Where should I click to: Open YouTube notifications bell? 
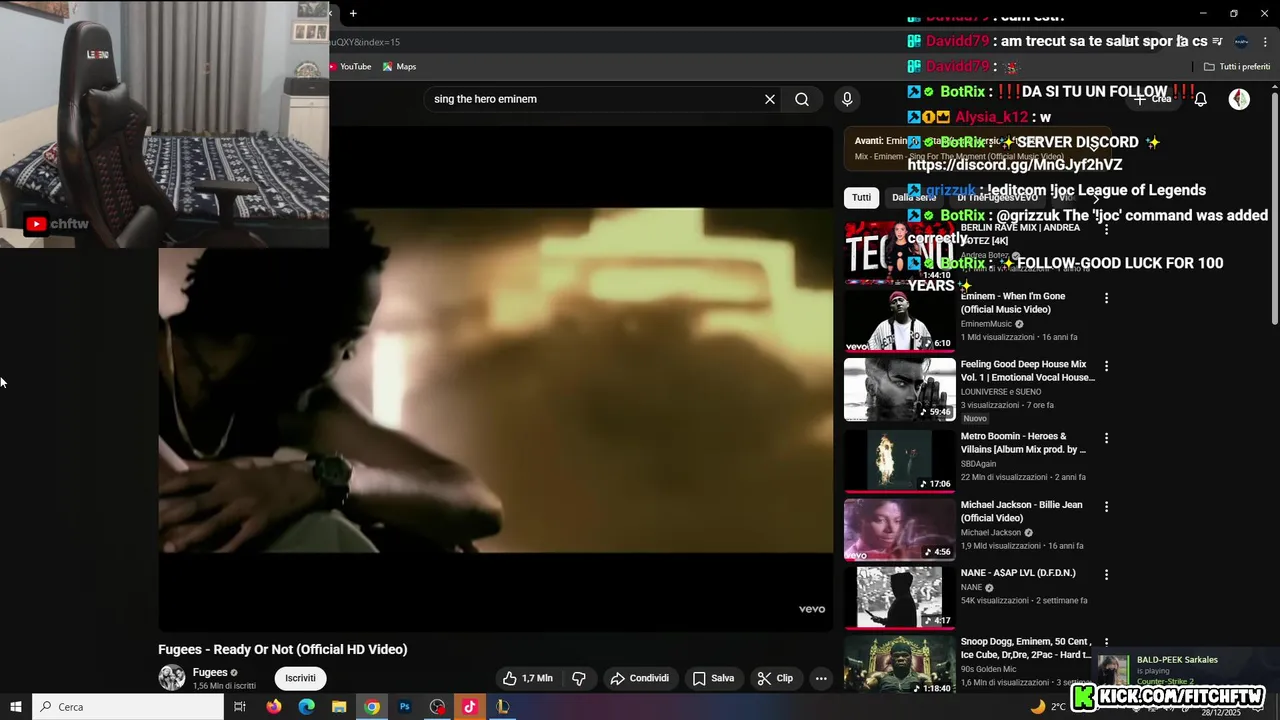coord(1201,99)
